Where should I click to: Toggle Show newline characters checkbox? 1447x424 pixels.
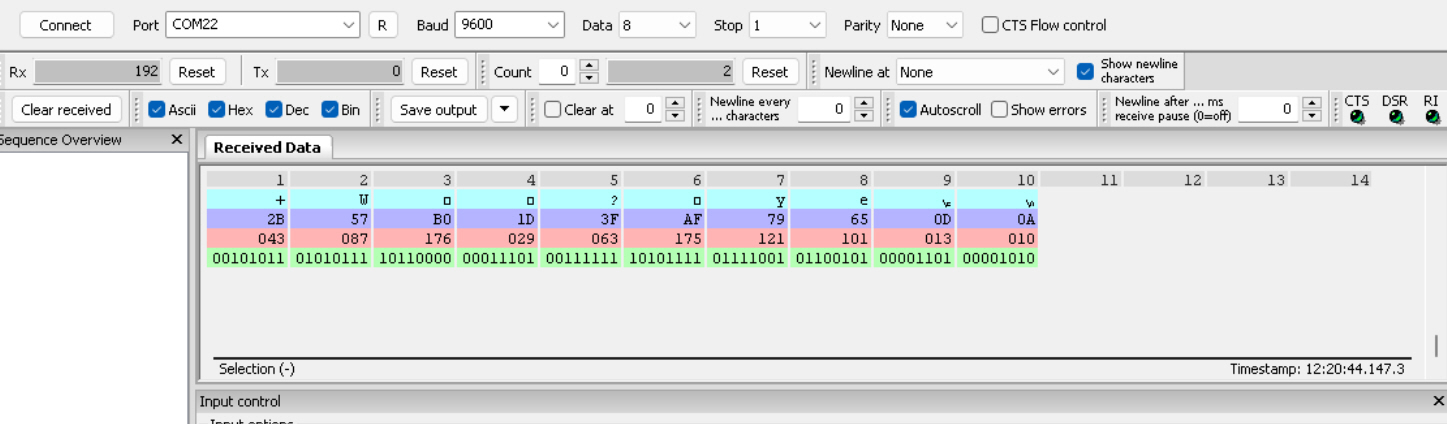[x=1085, y=72]
